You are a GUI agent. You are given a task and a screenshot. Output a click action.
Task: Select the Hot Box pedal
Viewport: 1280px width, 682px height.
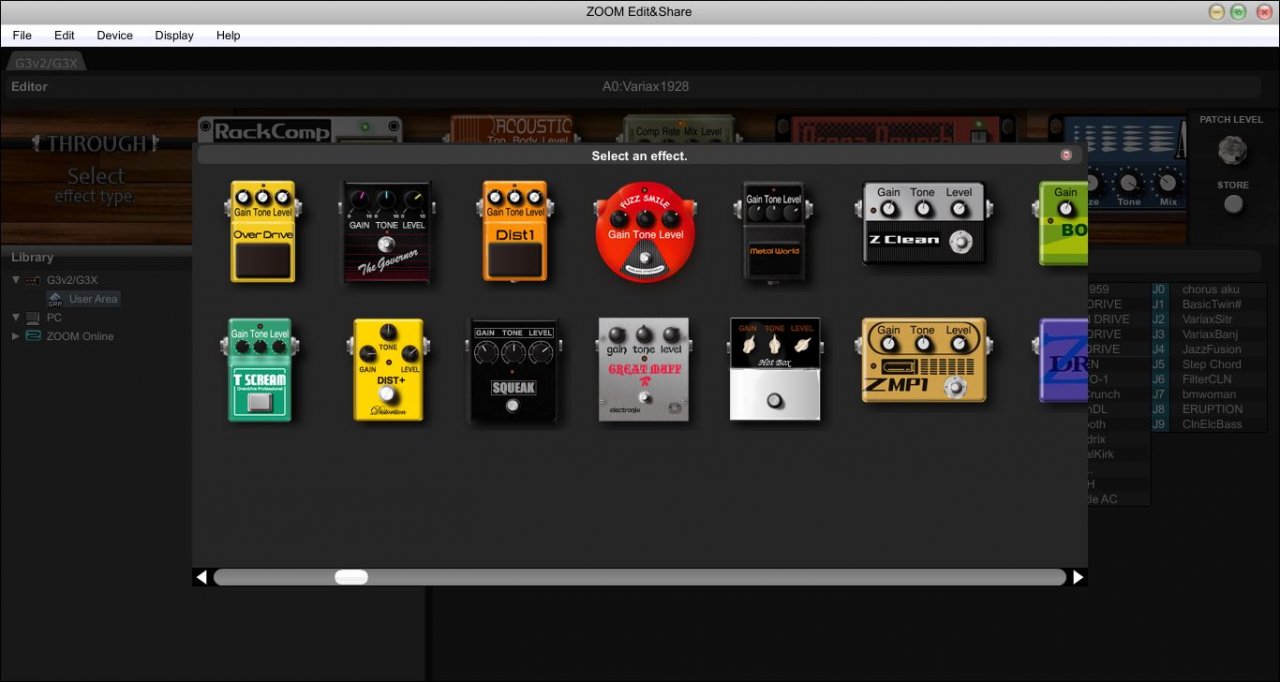tap(774, 369)
